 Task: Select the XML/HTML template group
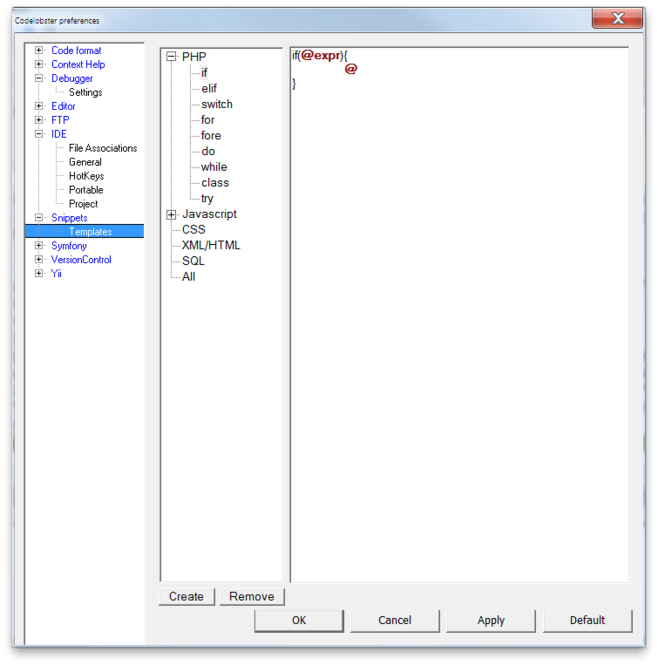(211, 245)
